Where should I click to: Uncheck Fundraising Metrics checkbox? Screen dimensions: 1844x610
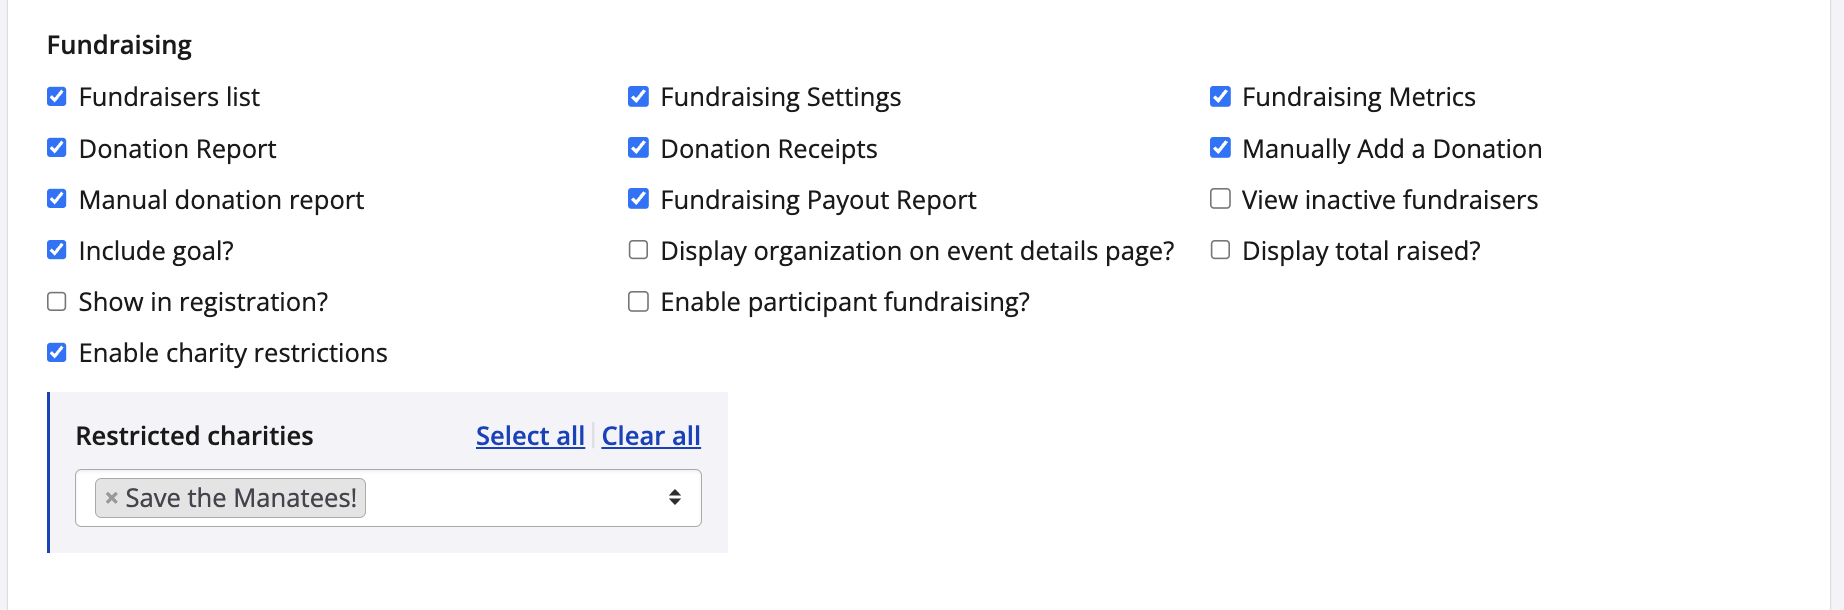[1220, 97]
